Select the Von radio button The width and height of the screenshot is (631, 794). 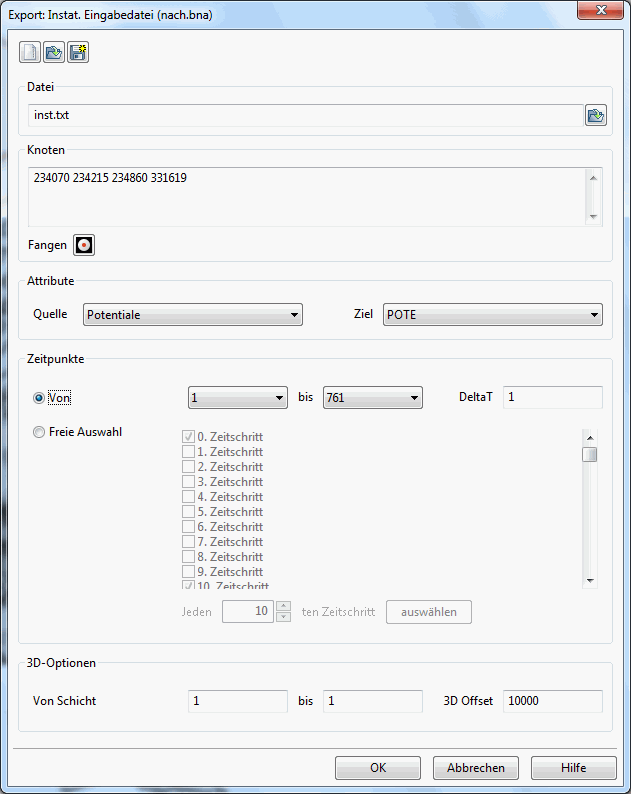point(40,398)
